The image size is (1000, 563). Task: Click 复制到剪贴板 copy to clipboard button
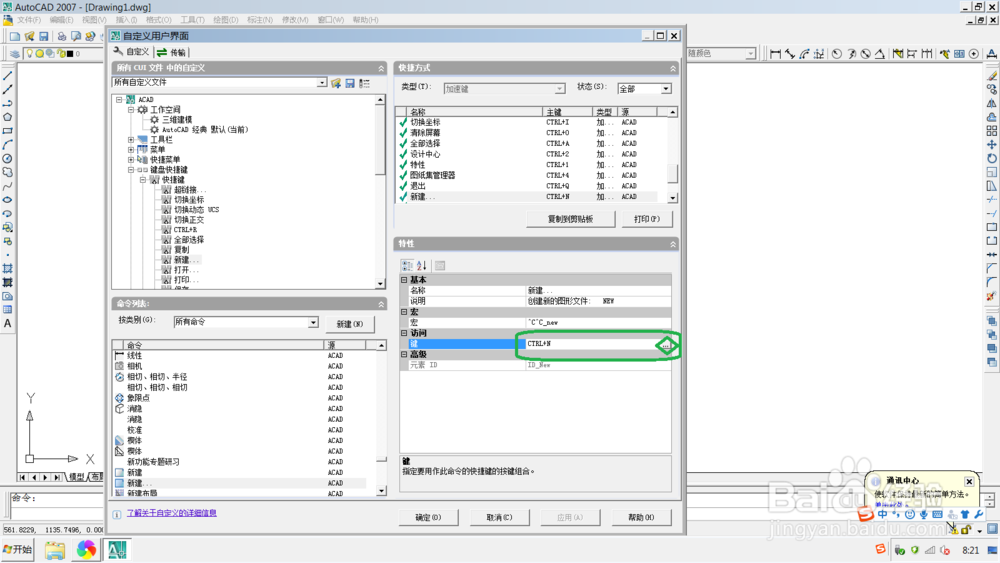(571, 219)
